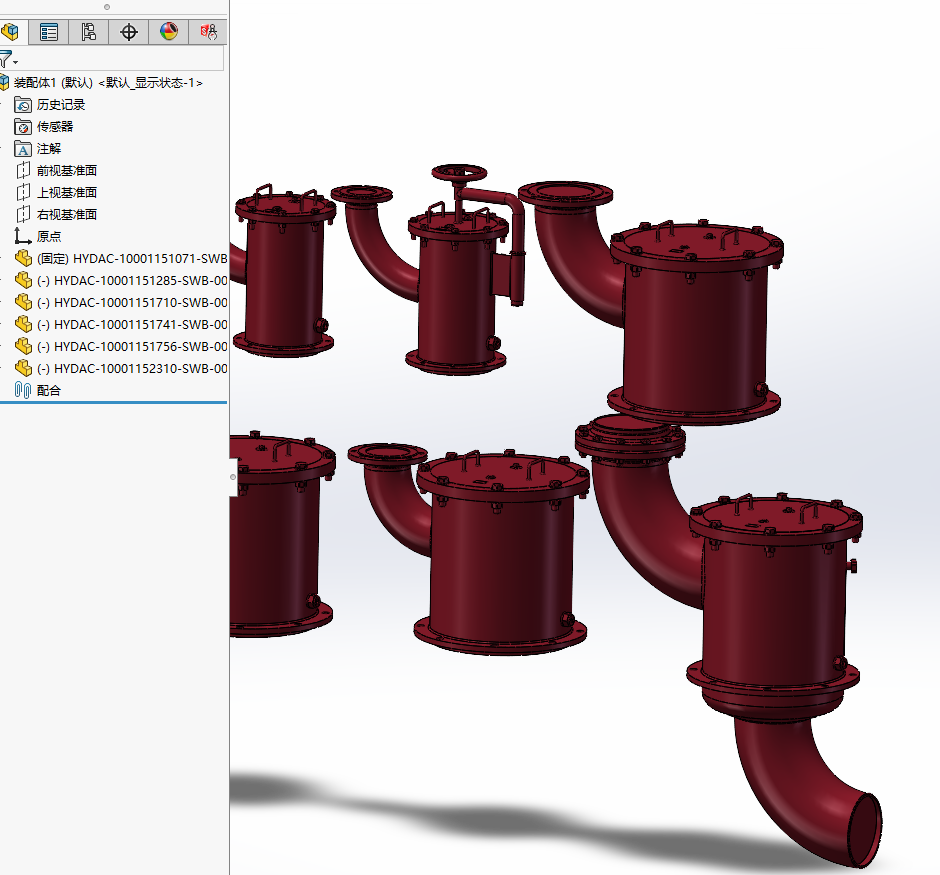Screen dimensions: 940x875
Task: Select the 原点 origin item
Action: [49, 237]
